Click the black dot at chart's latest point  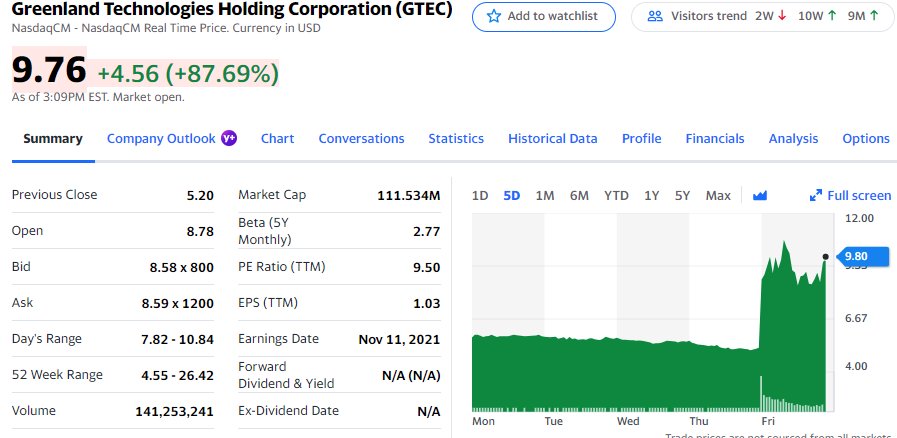[x=825, y=257]
